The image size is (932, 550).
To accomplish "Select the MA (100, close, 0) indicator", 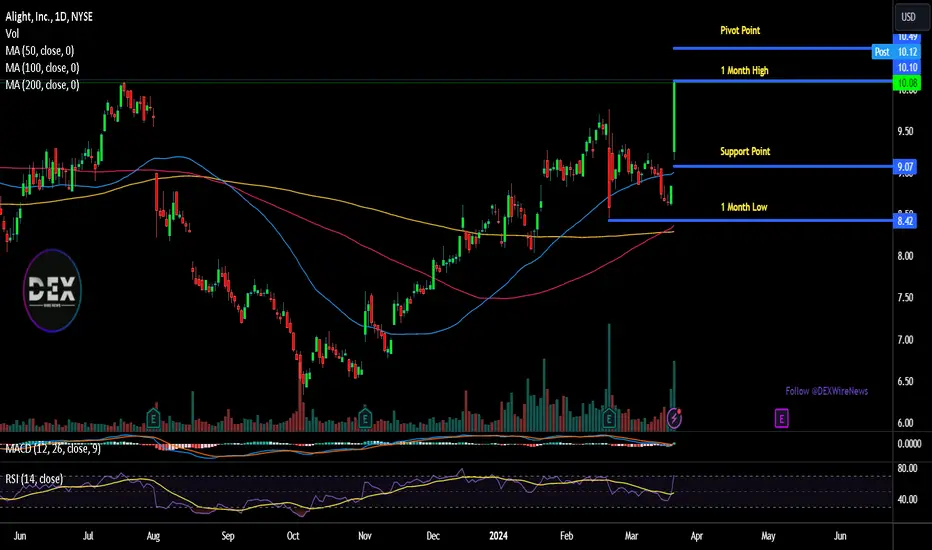I will pos(42,68).
